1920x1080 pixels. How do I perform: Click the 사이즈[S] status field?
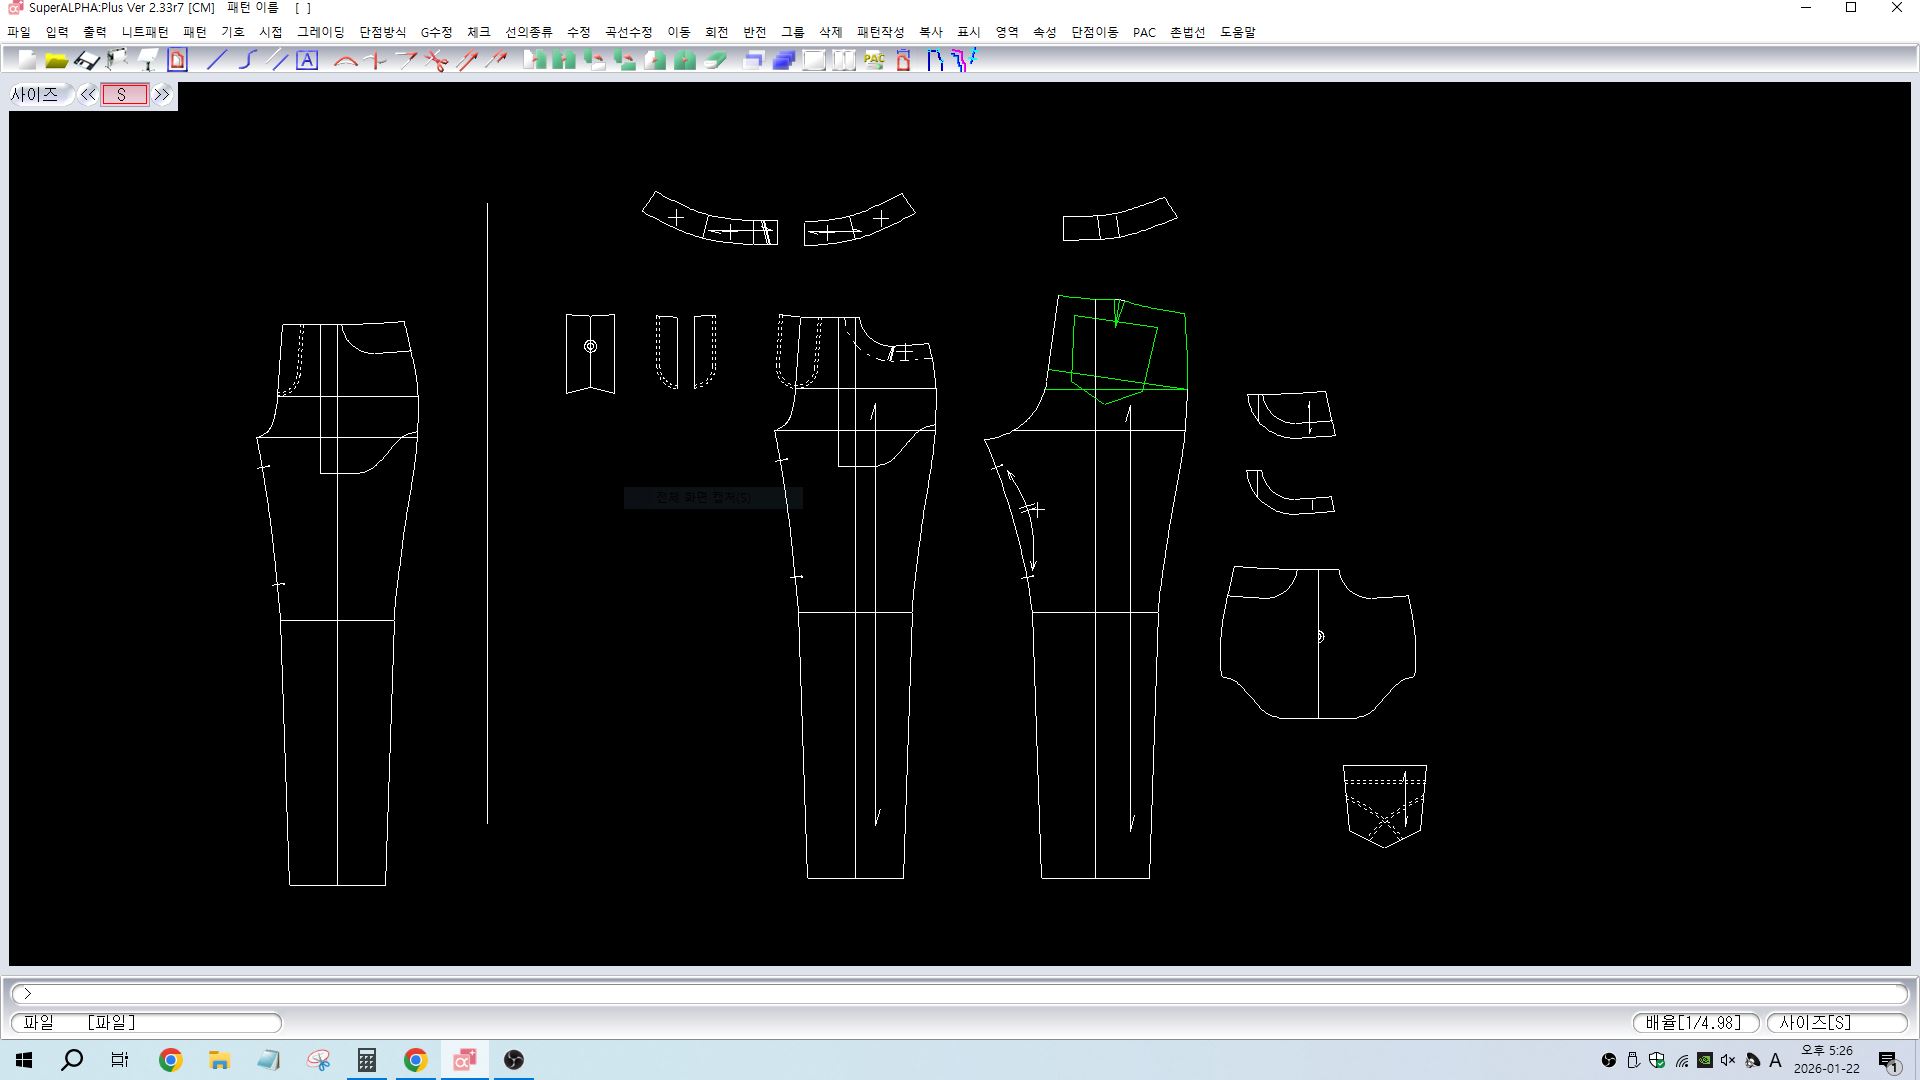pyautogui.click(x=1836, y=1022)
